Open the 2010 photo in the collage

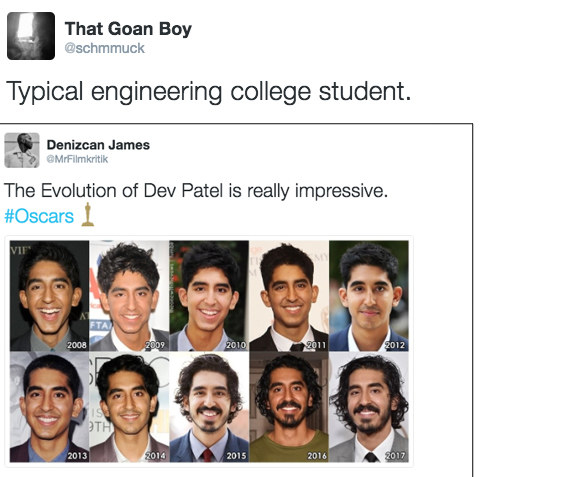pos(209,296)
